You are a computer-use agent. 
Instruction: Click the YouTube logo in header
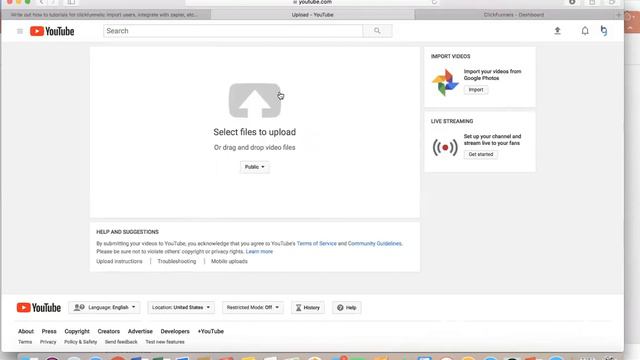click(52, 31)
